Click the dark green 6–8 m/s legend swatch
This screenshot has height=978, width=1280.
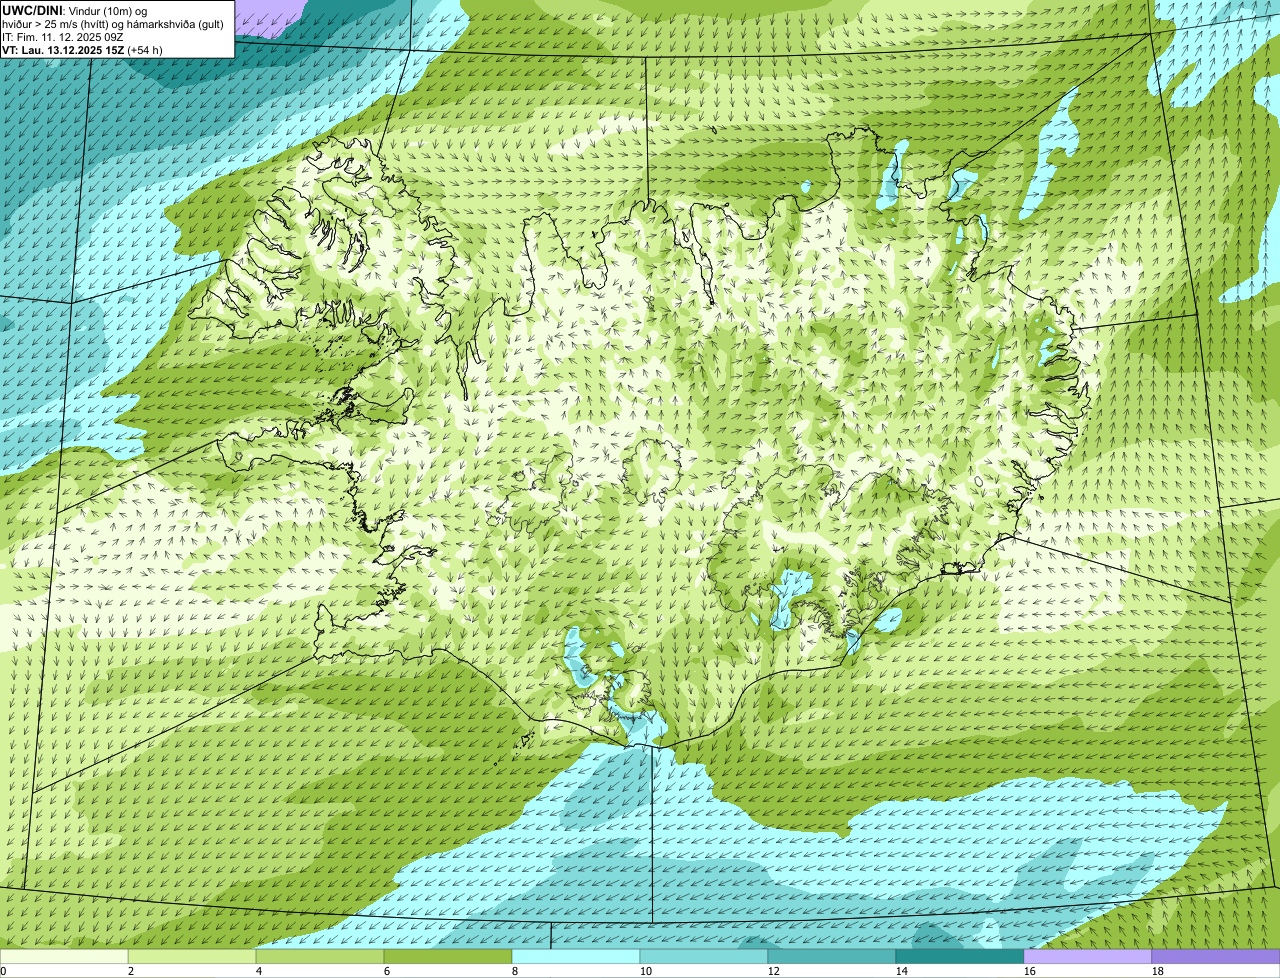coord(448,957)
